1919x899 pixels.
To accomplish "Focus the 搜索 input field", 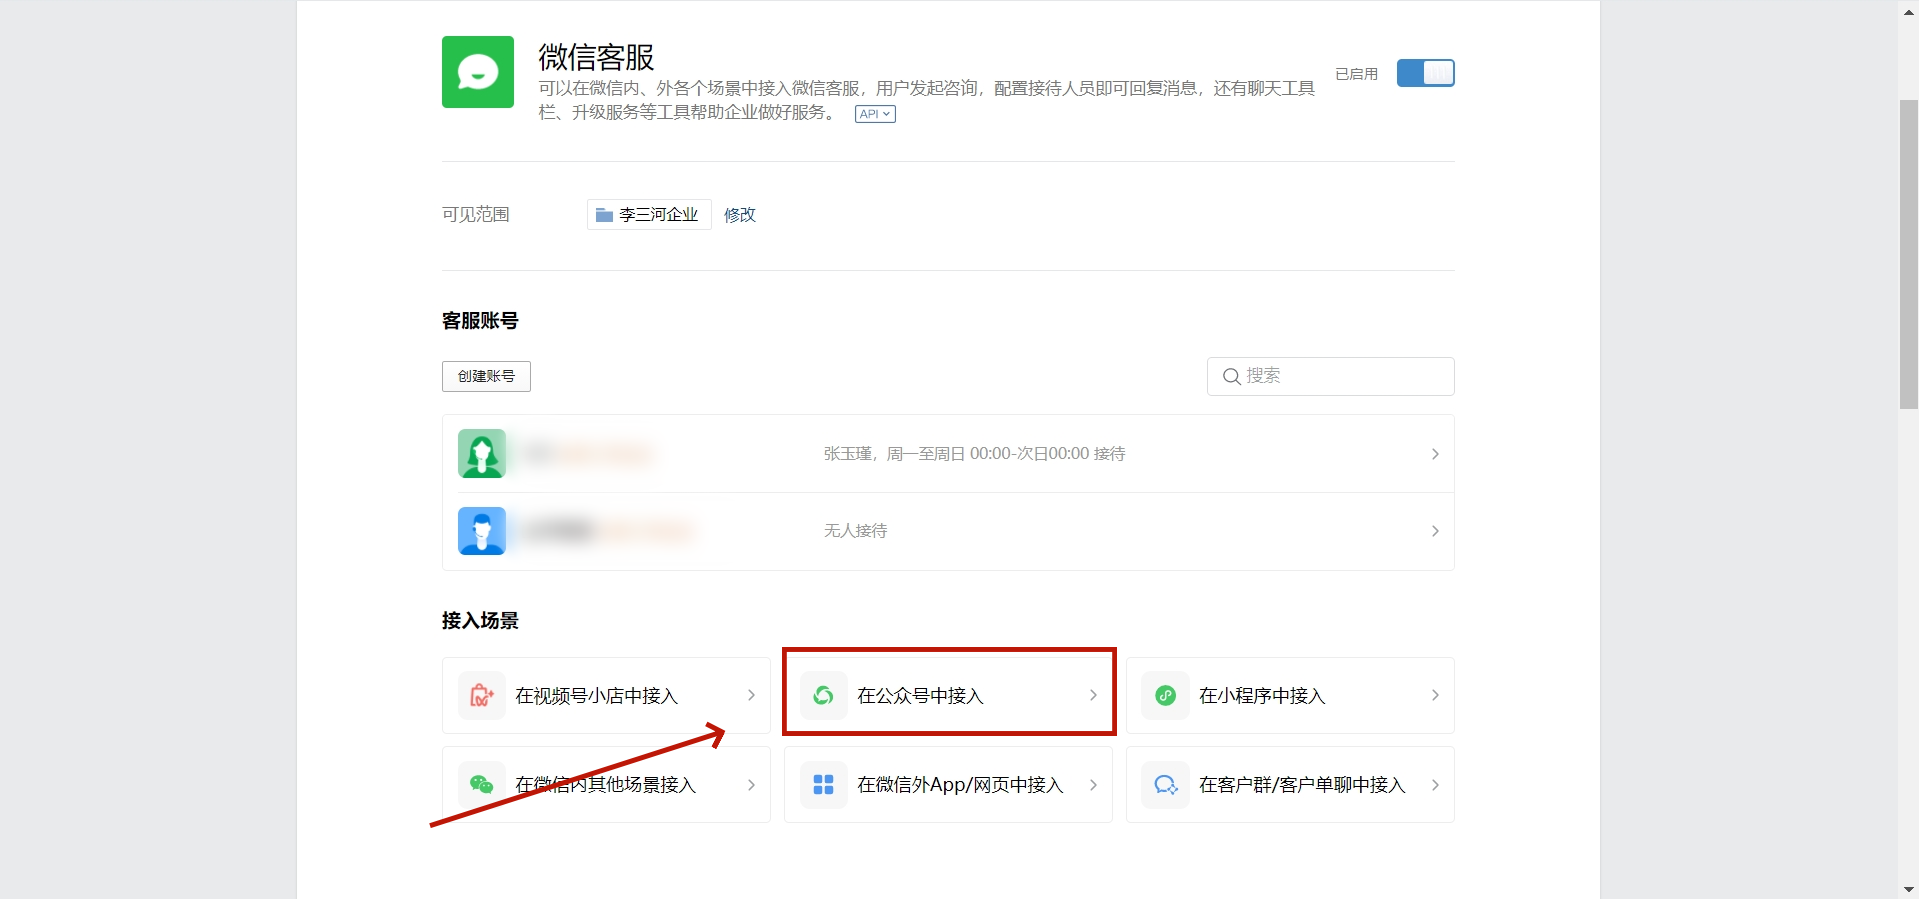I will (1330, 376).
